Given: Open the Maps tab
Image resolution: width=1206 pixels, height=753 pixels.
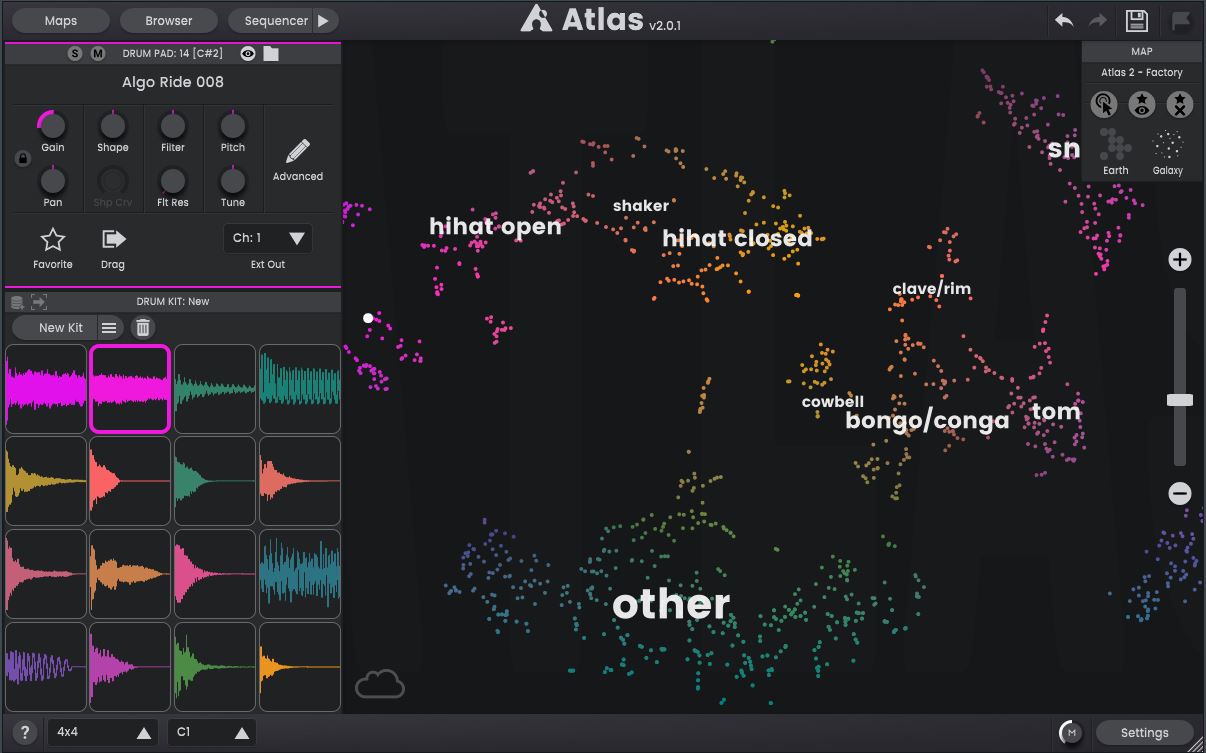Looking at the screenshot, I should point(61,20).
